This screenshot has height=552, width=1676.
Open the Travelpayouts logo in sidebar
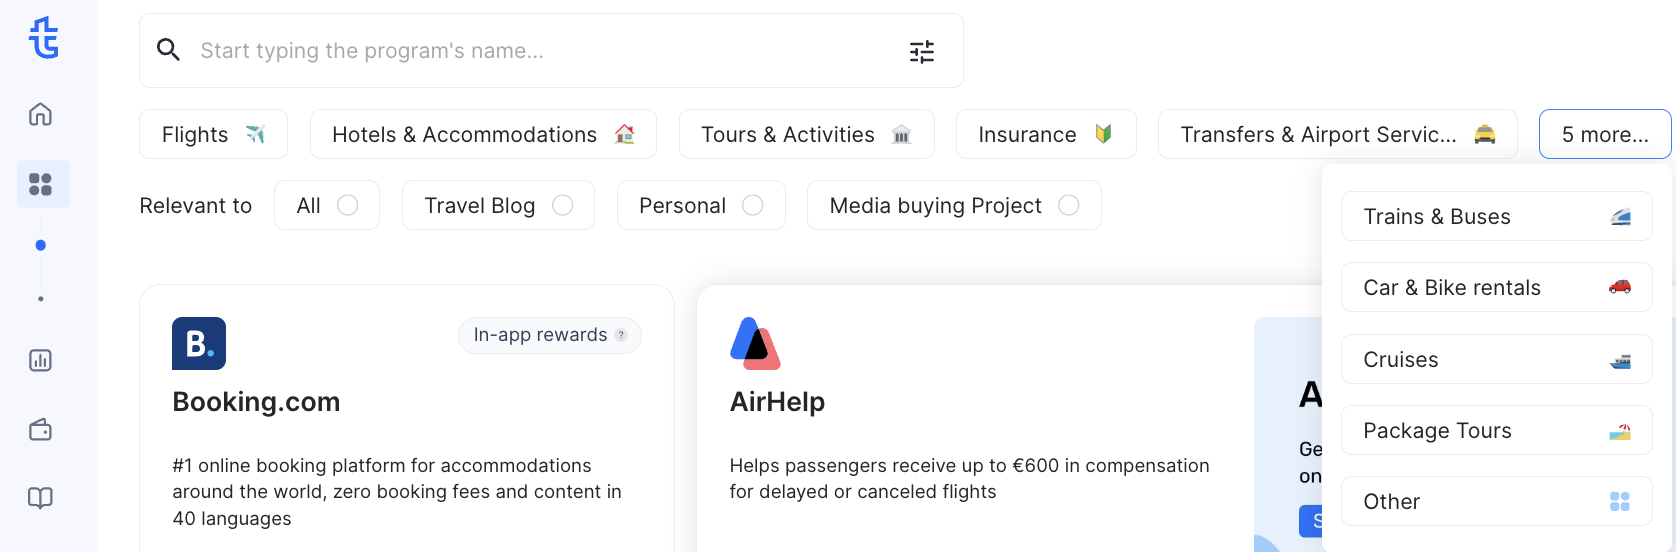(43, 38)
